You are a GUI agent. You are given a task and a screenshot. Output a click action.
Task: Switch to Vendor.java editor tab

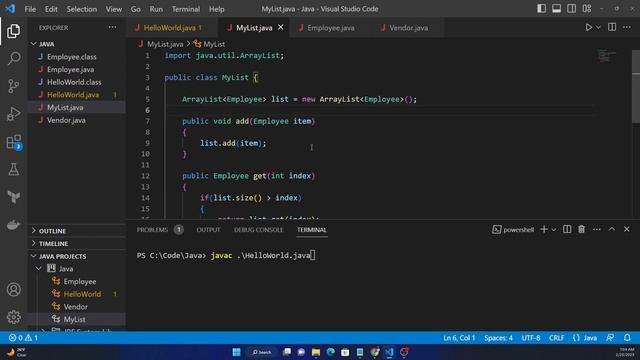(x=409, y=27)
